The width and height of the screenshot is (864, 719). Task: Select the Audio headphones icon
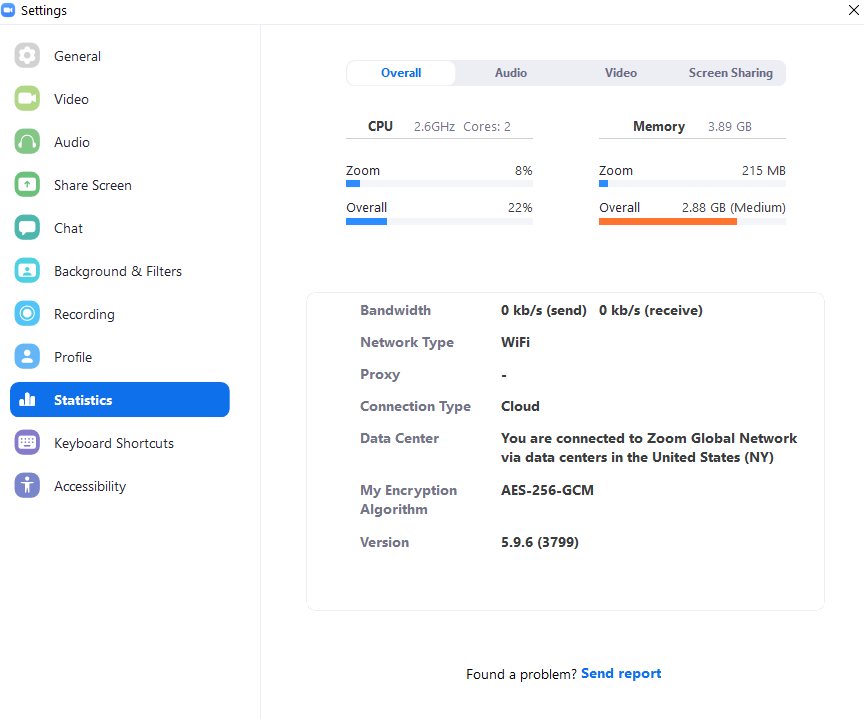tap(27, 142)
